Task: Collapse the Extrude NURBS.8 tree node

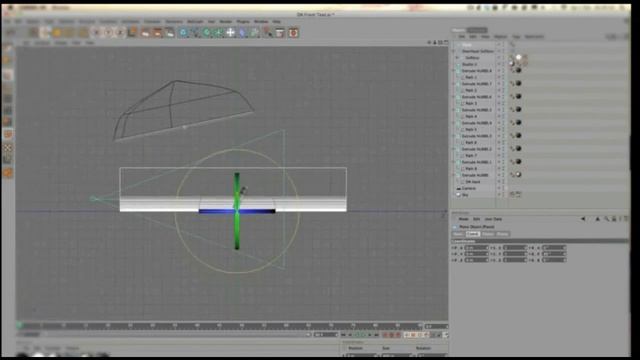Action: (453, 71)
